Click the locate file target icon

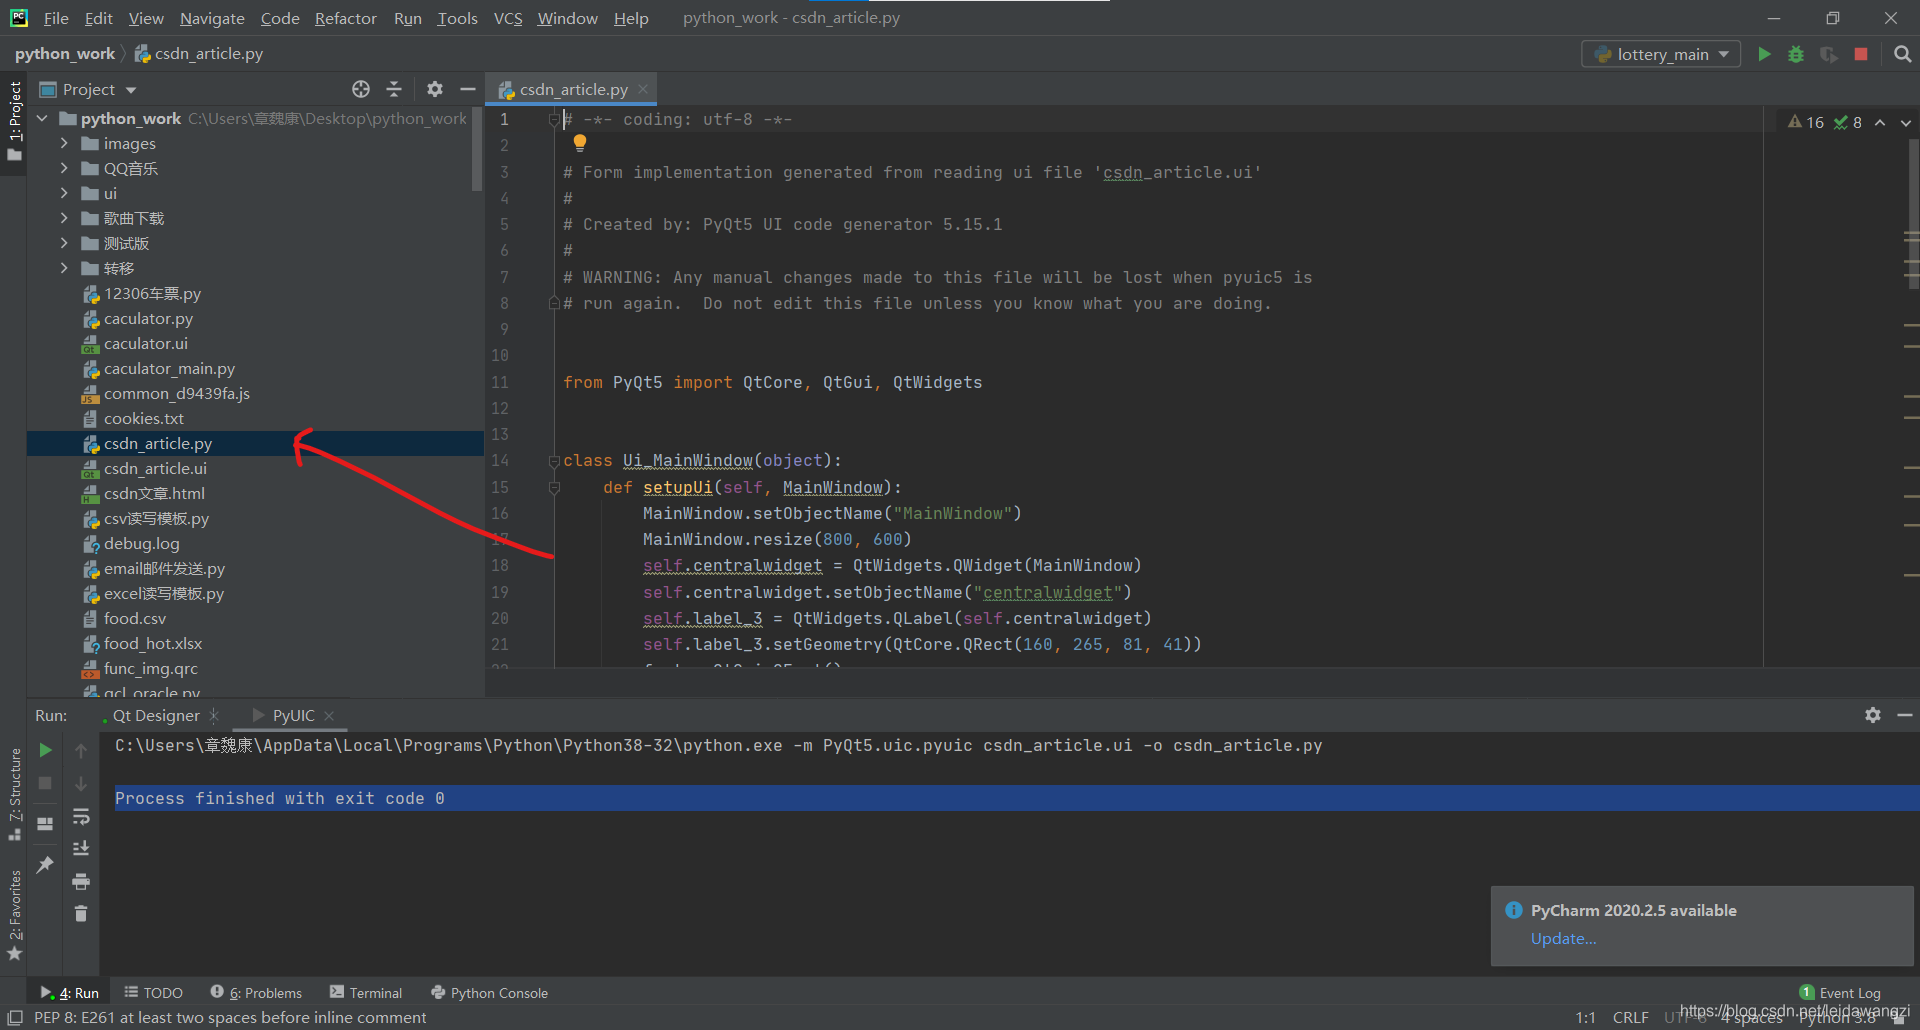coord(361,89)
